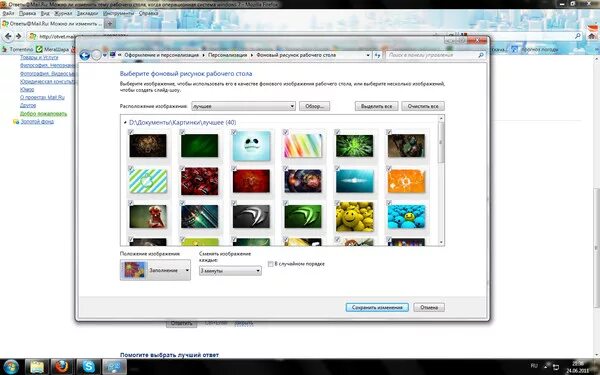The image size is (600, 375).
Task: Open the Control Panel address bar history dropdown arrow
Action: (368, 55)
